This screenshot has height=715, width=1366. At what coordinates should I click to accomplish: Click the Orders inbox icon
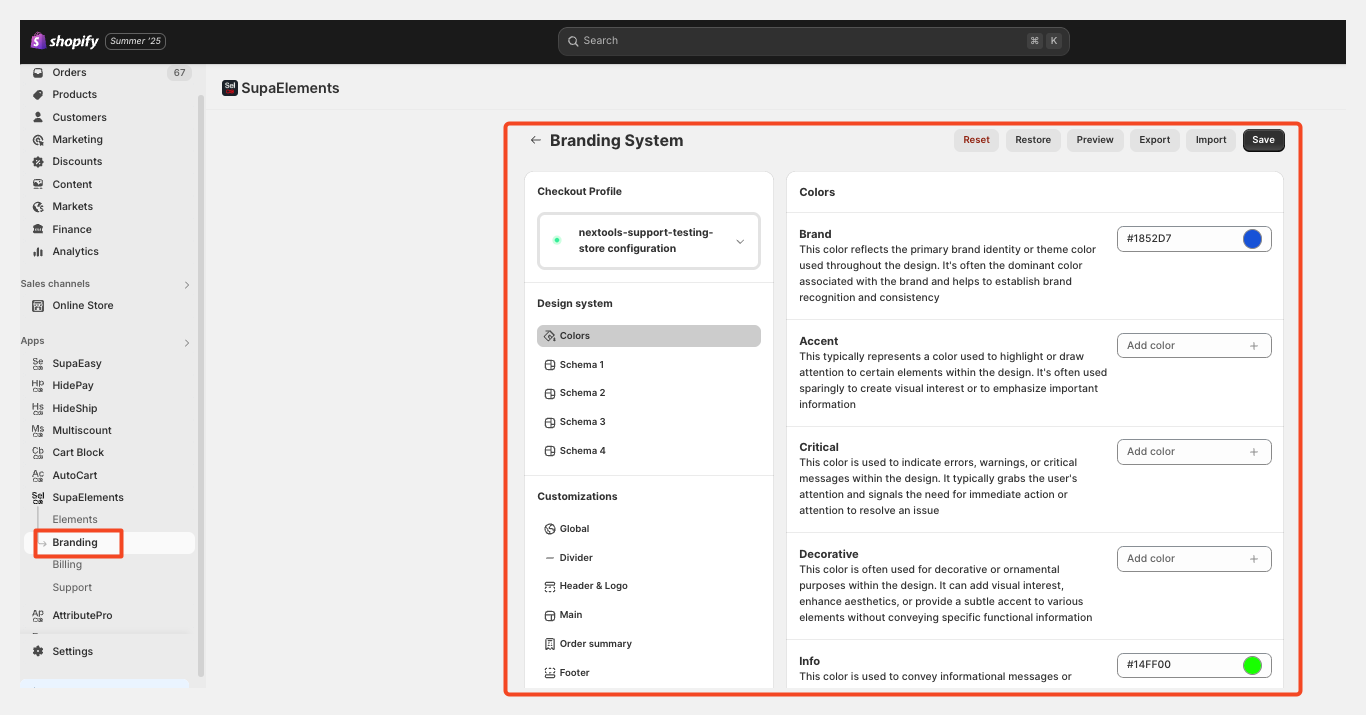[x=38, y=72]
